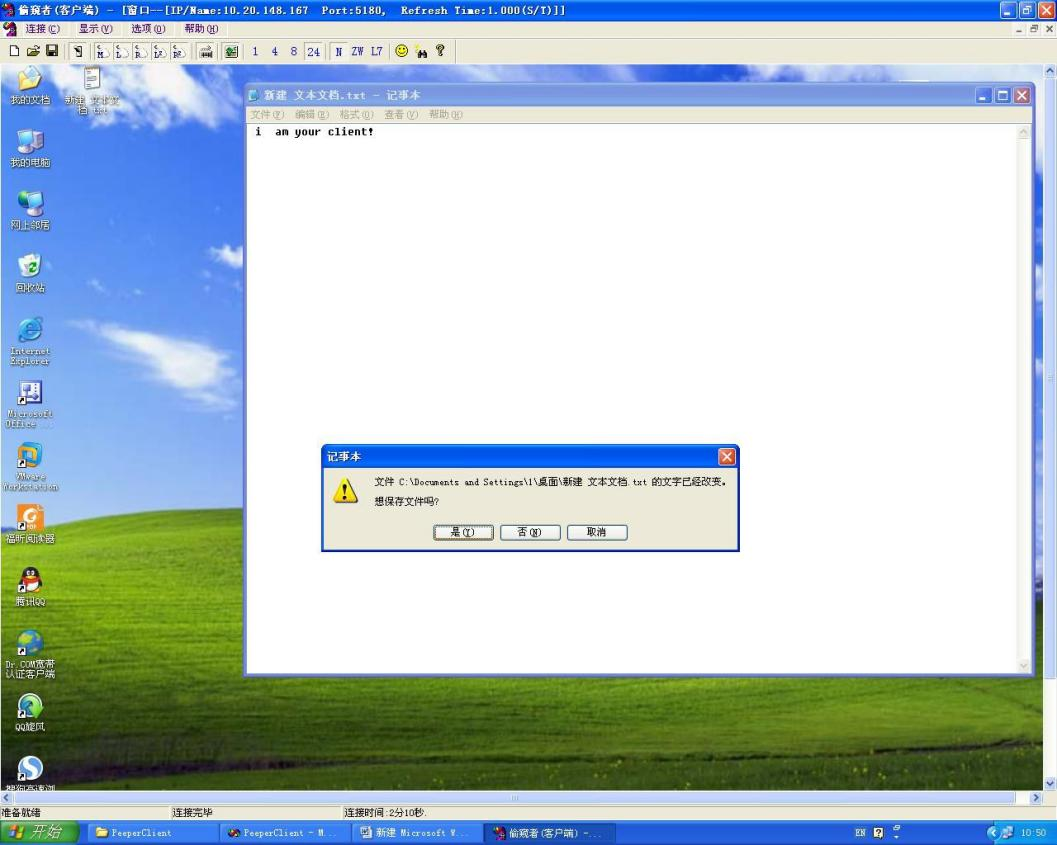This screenshot has width=1057, height=845.
Task: Click in the Notepad text editing area
Action: coord(632,398)
